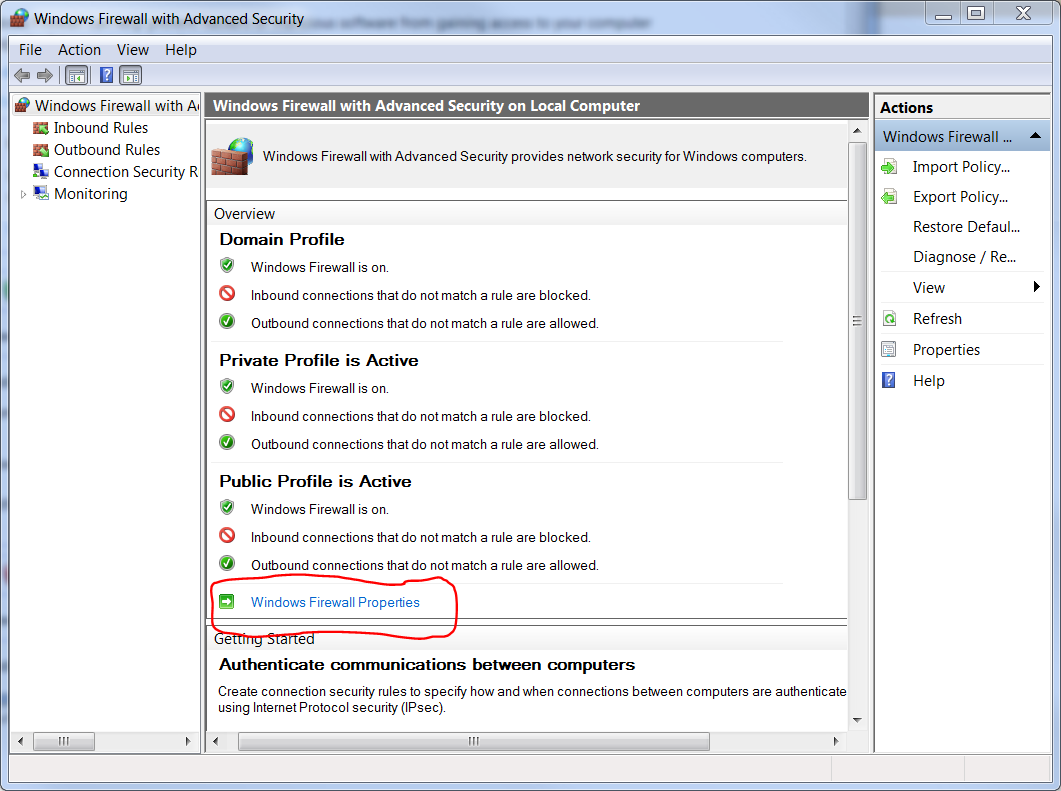Click the main pane scroll down arrow
This screenshot has width=1061, height=791.
[857, 720]
